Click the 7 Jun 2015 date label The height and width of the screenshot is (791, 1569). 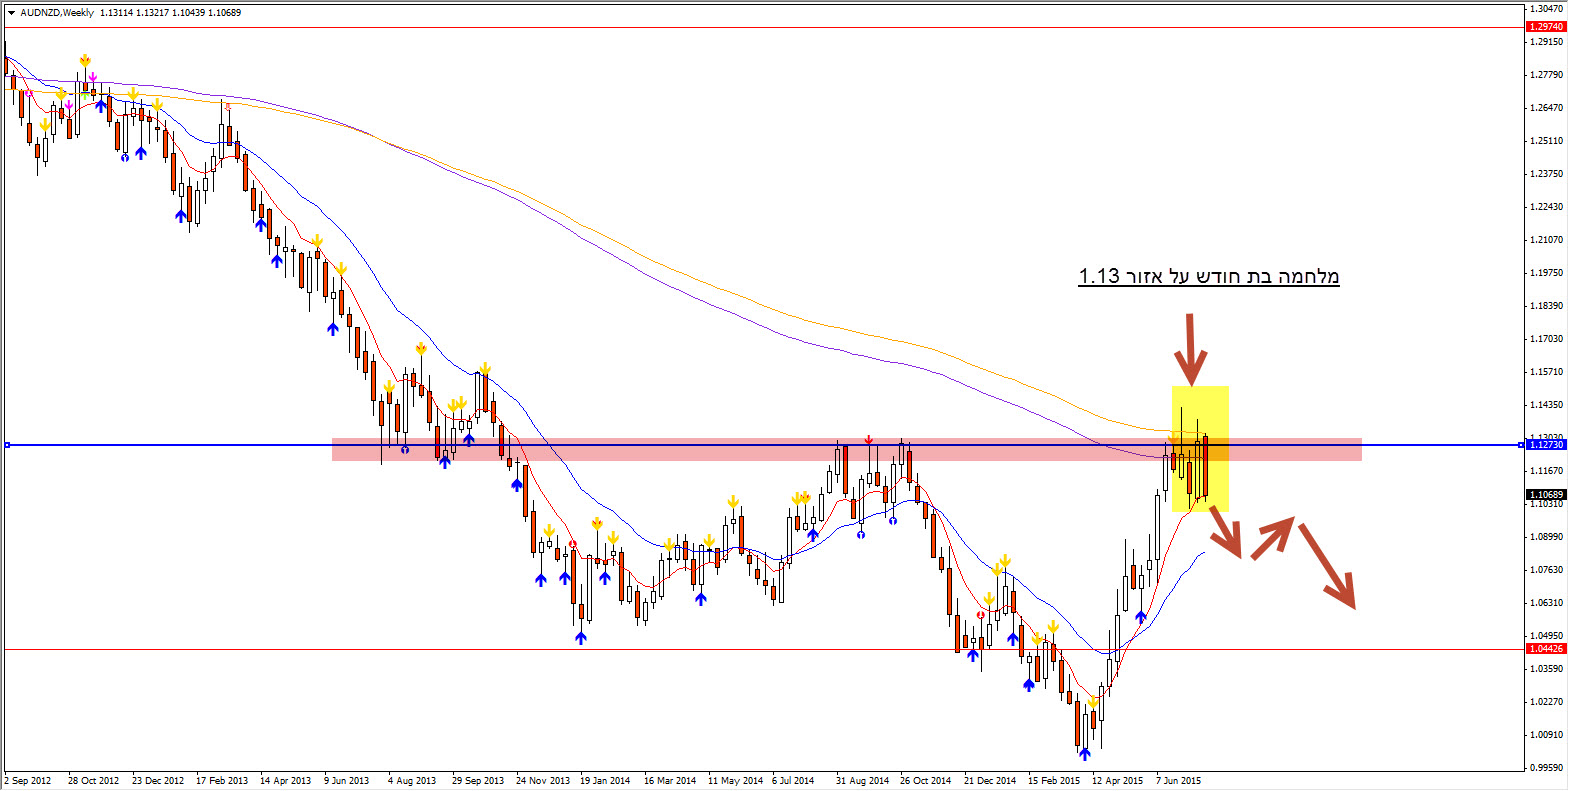(x=1179, y=780)
